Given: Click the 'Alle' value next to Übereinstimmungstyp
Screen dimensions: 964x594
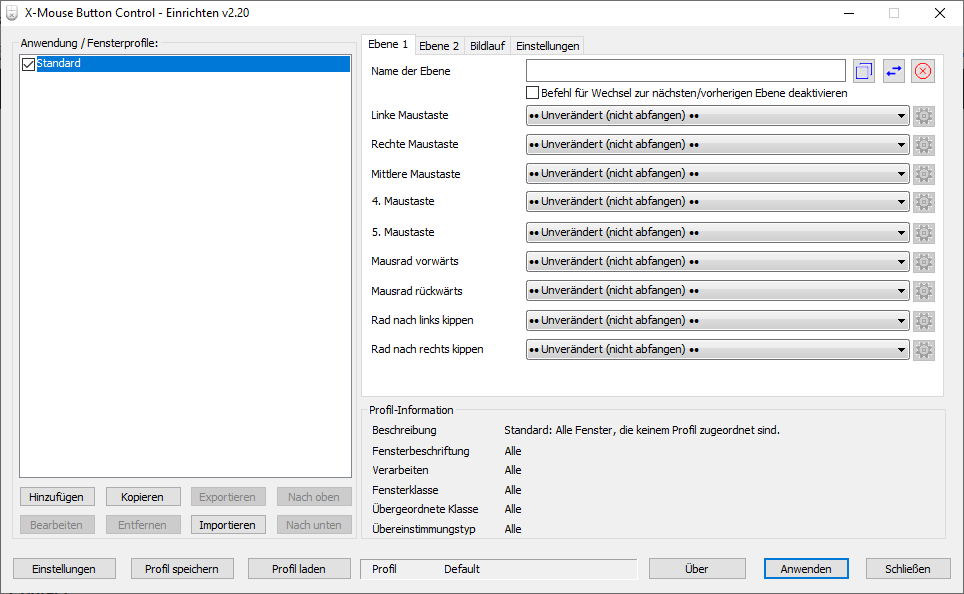Looking at the screenshot, I should pos(513,529).
